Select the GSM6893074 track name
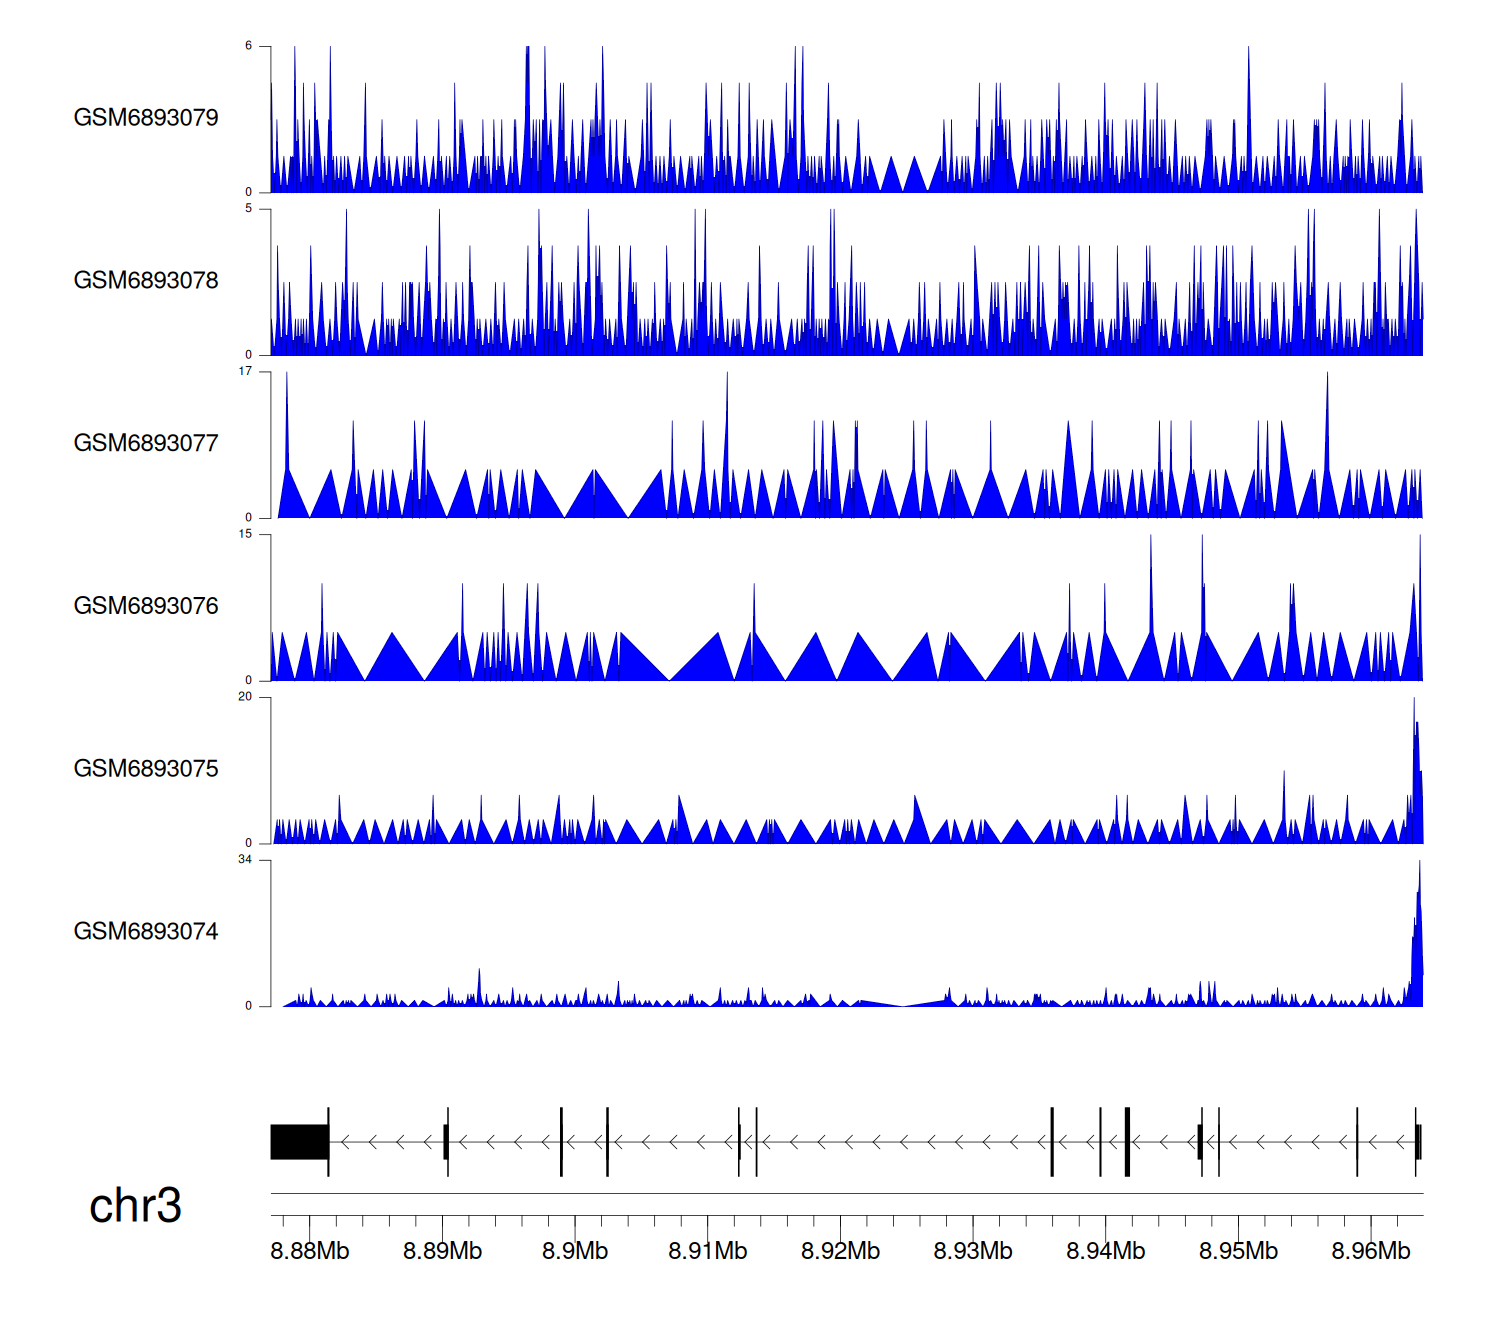Image resolution: width=1500 pixels, height=1320 pixels. click(146, 932)
